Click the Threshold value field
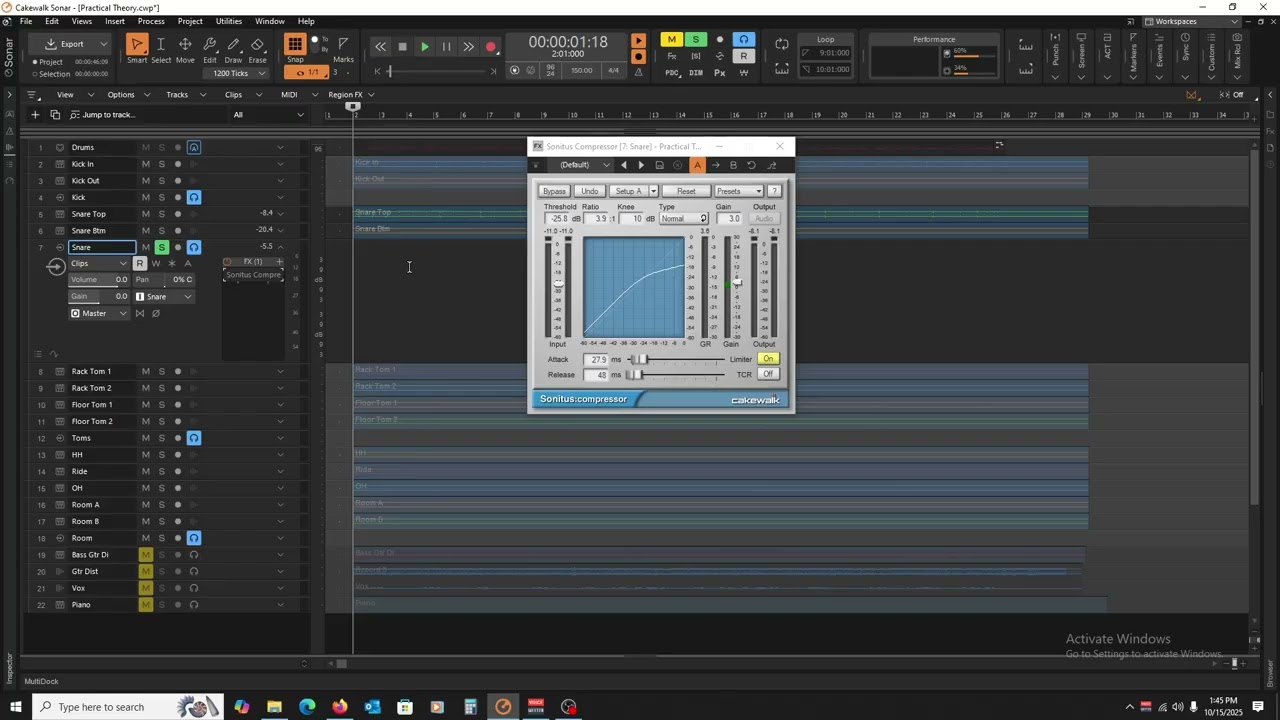 pos(558,219)
